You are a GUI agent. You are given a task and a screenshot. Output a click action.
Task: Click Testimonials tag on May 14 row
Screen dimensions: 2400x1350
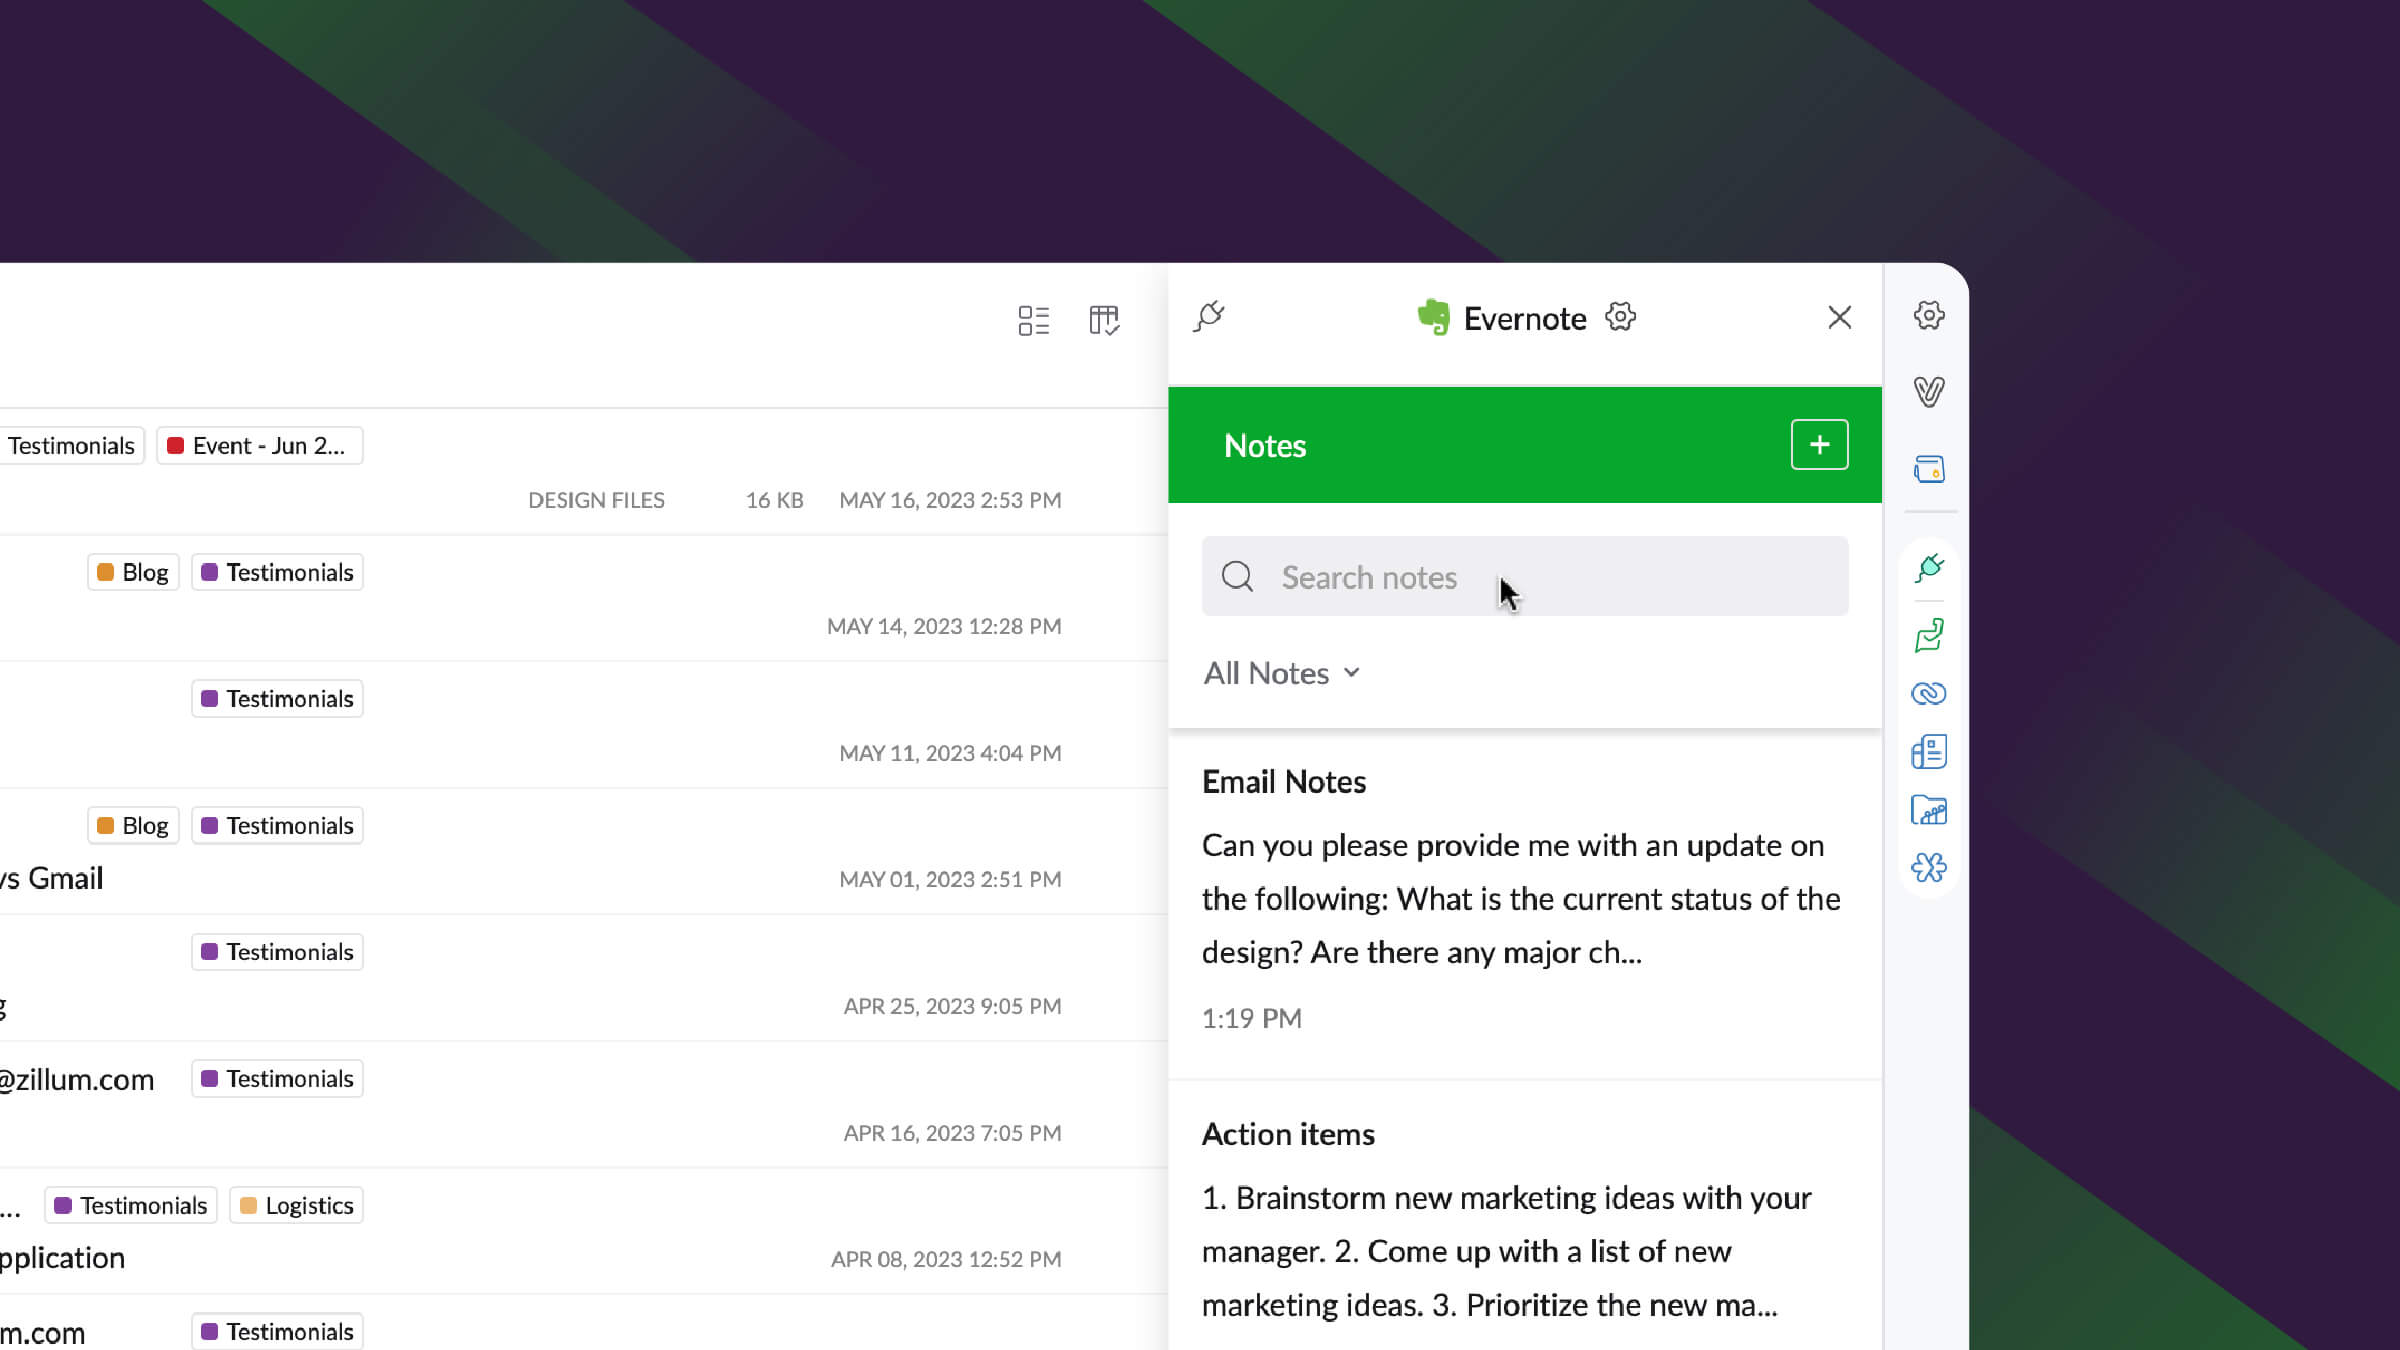pos(277,572)
